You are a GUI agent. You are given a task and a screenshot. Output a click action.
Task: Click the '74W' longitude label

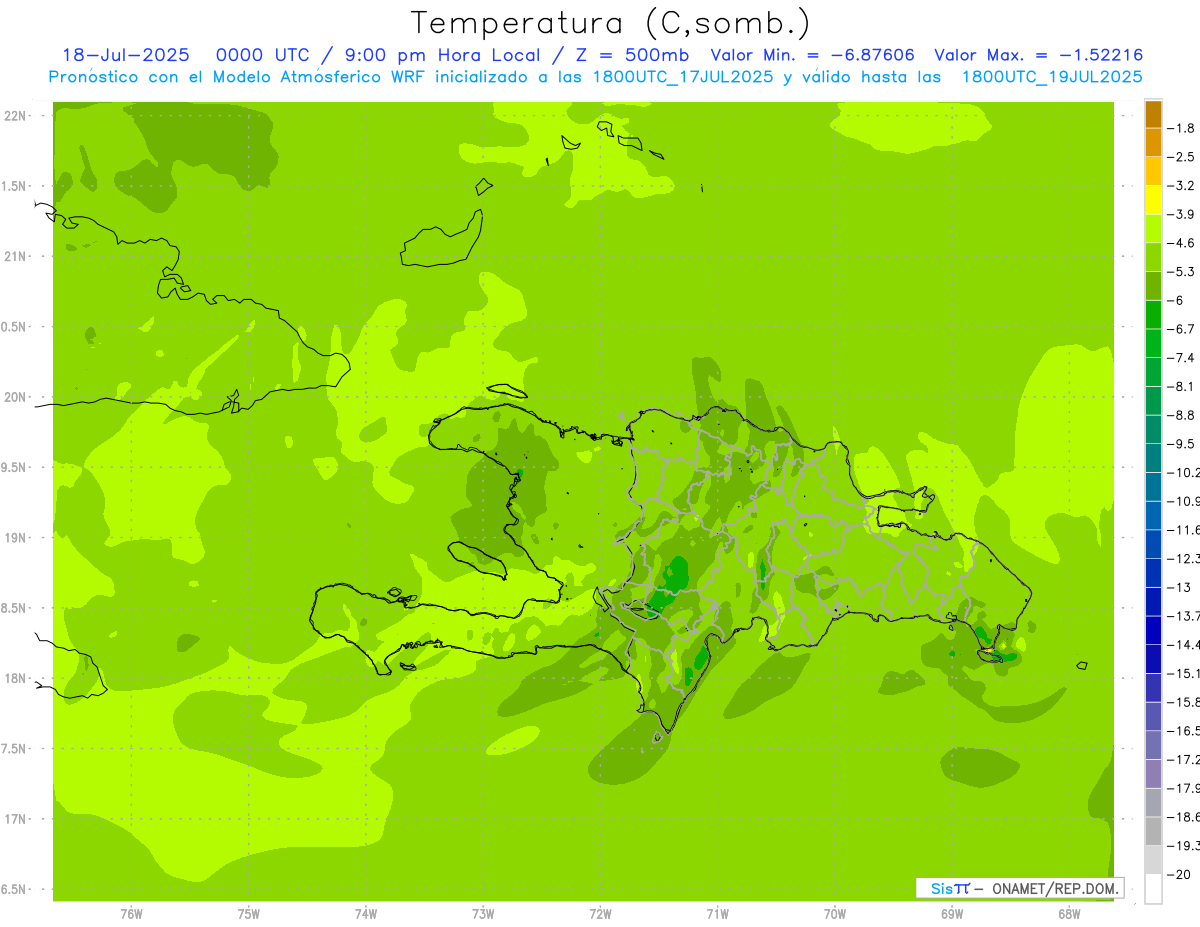pos(366,914)
